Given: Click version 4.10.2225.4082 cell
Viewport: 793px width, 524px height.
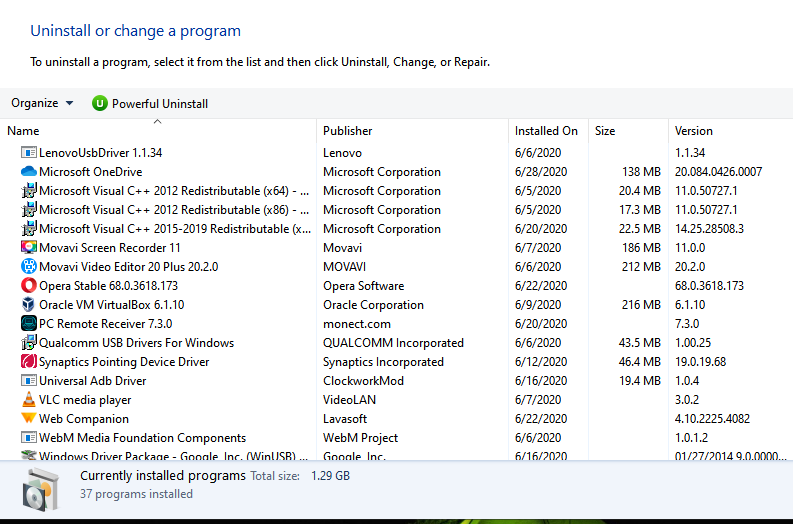Looking at the screenshot, I should 712,419.
